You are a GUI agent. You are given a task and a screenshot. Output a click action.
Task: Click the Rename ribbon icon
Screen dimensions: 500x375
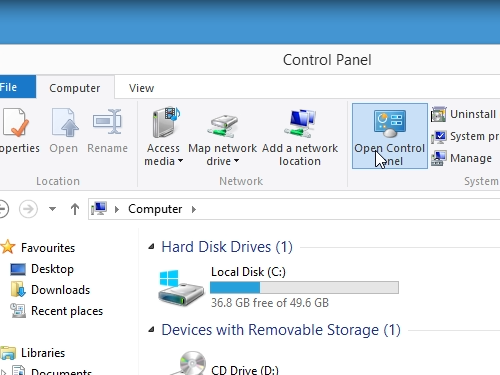107,121
